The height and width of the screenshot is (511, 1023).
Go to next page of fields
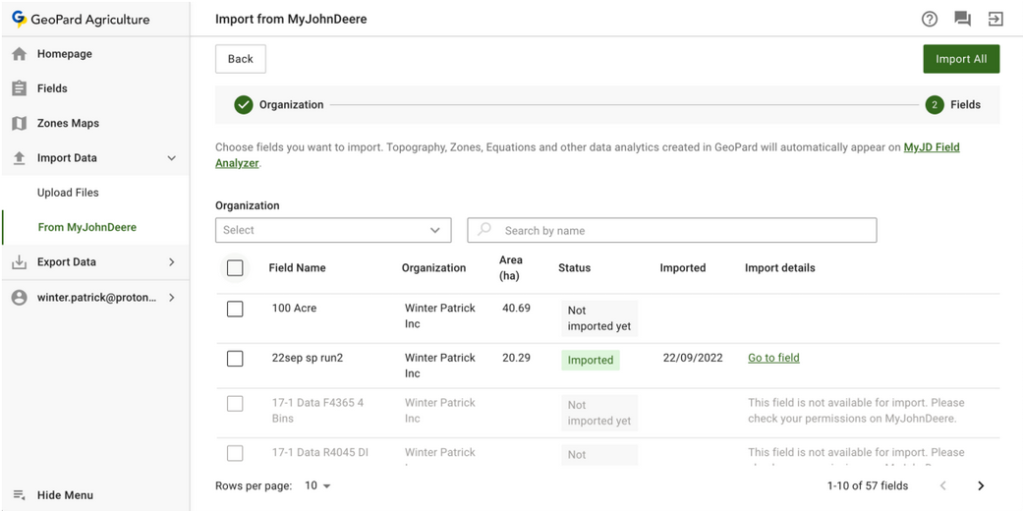[x=980, y=486]
